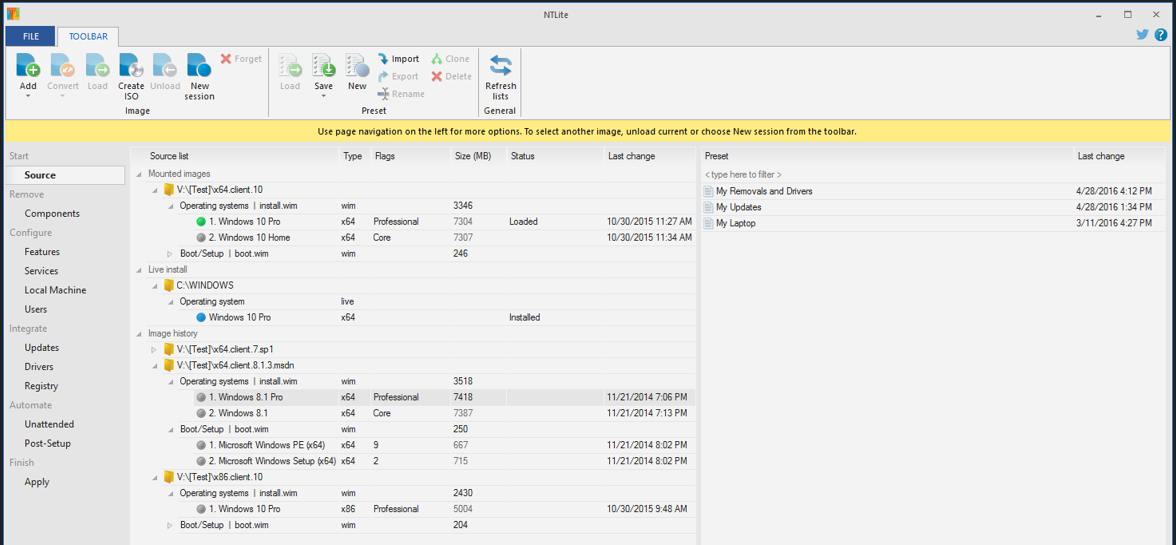The height and width of the screenshot is (545, 1176).
Task: Open the Drivers page
Action: pos(40,367)
